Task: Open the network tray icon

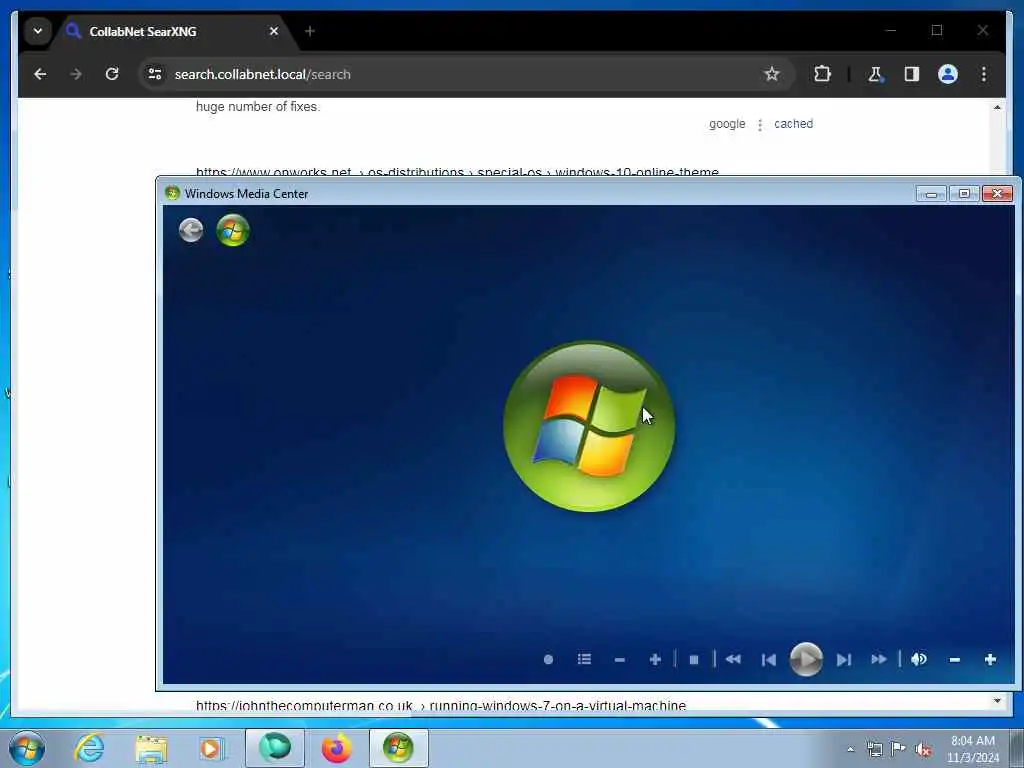Action: tap(874, 749)
